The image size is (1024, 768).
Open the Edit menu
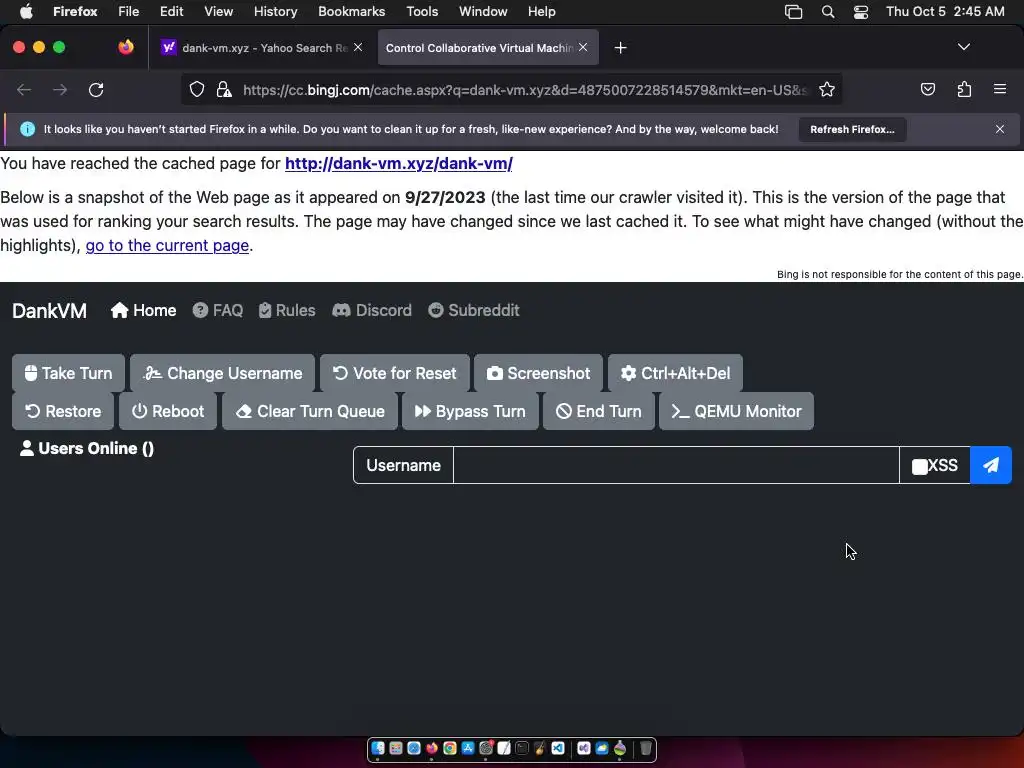[172, 11]
